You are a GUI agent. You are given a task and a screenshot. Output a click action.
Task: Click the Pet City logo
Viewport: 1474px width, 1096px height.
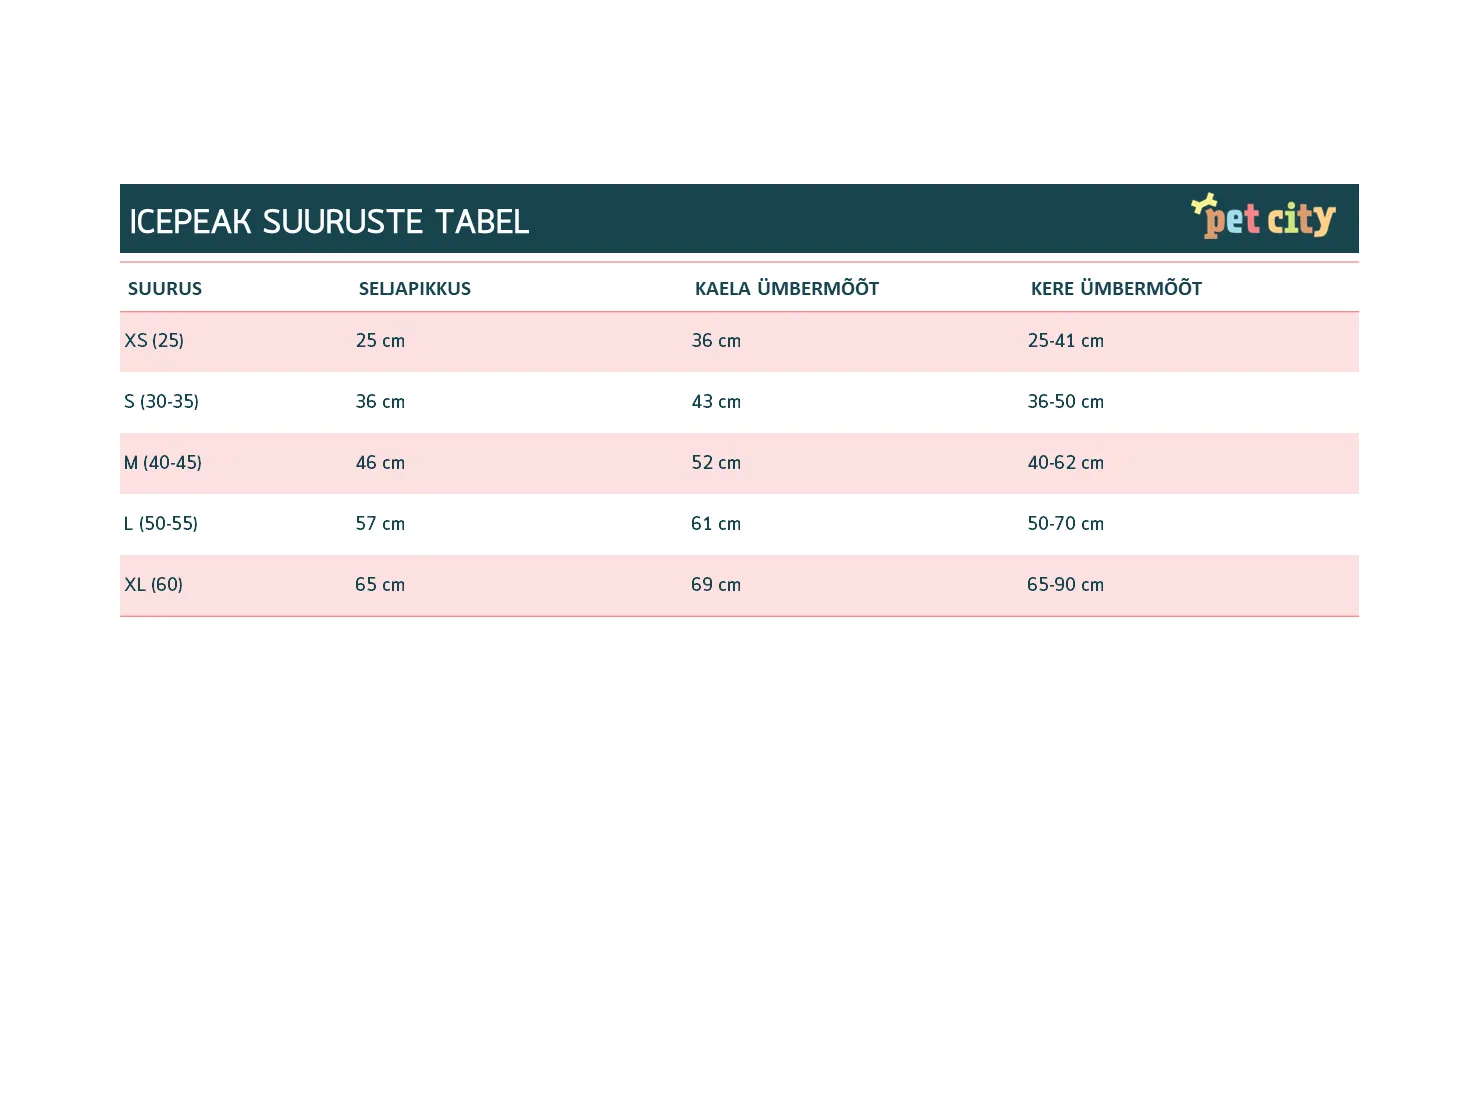point(1263,216)
